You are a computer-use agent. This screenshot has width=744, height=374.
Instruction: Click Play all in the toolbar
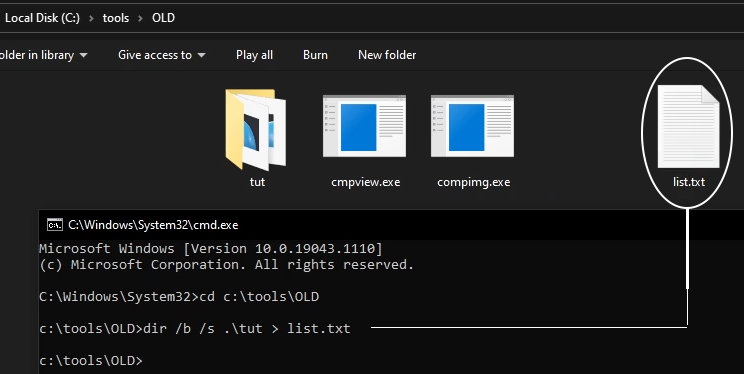254,55
